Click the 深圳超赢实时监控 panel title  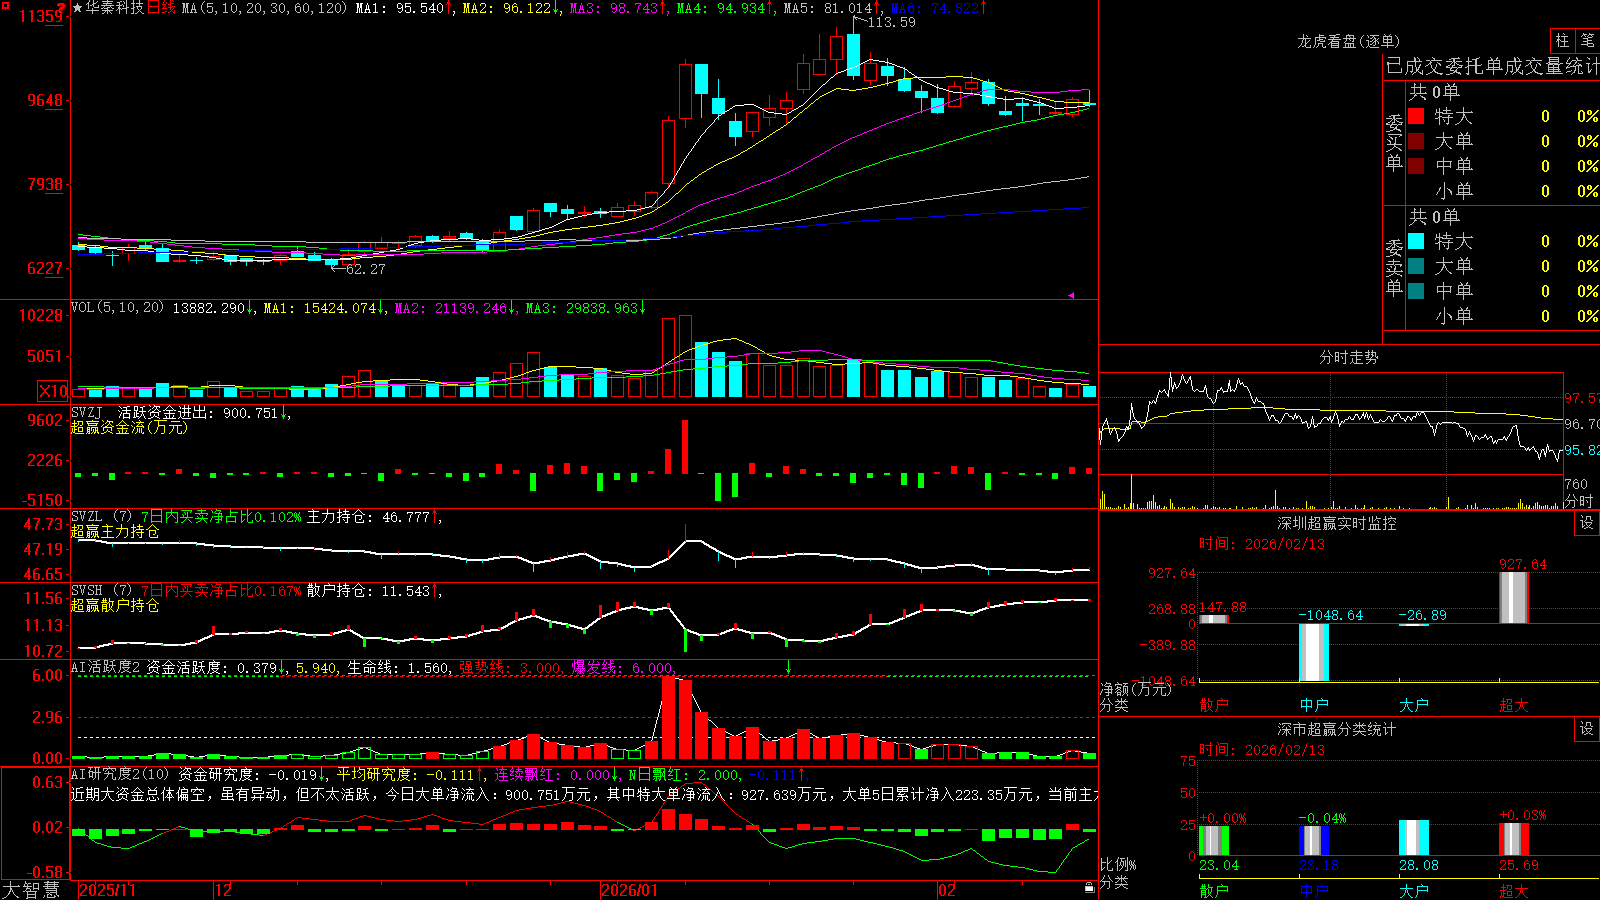coord(1336,523)
